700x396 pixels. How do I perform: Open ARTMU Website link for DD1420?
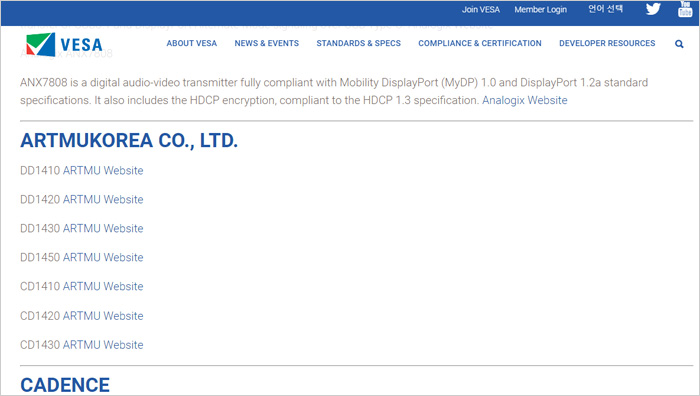click(x=103, y=200)
